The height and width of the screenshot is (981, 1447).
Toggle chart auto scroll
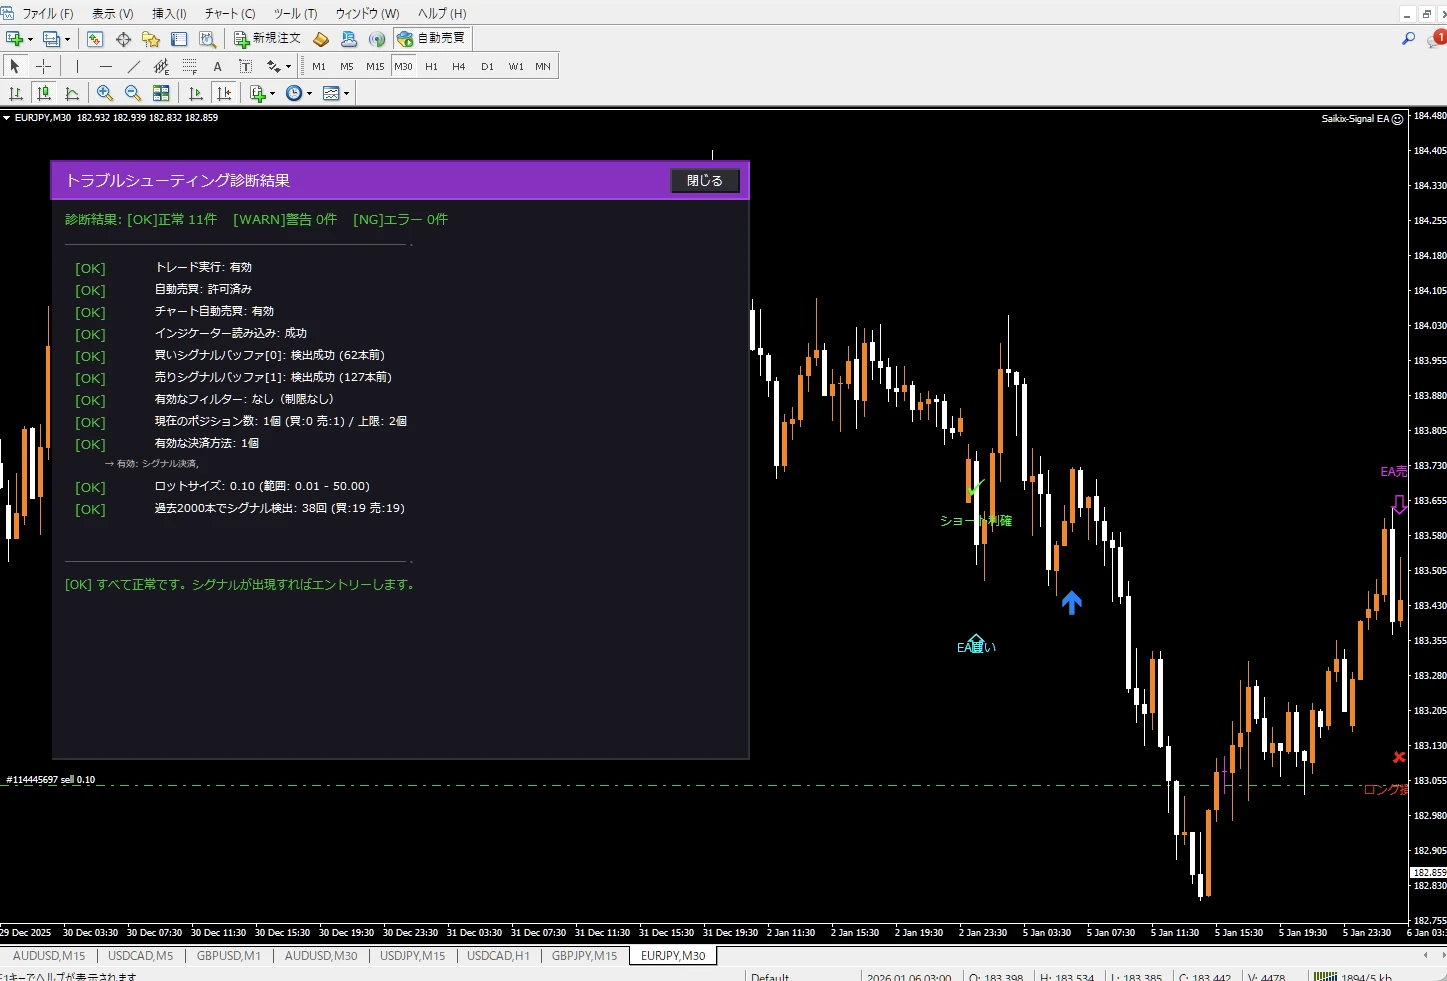(x=196, y=92)
